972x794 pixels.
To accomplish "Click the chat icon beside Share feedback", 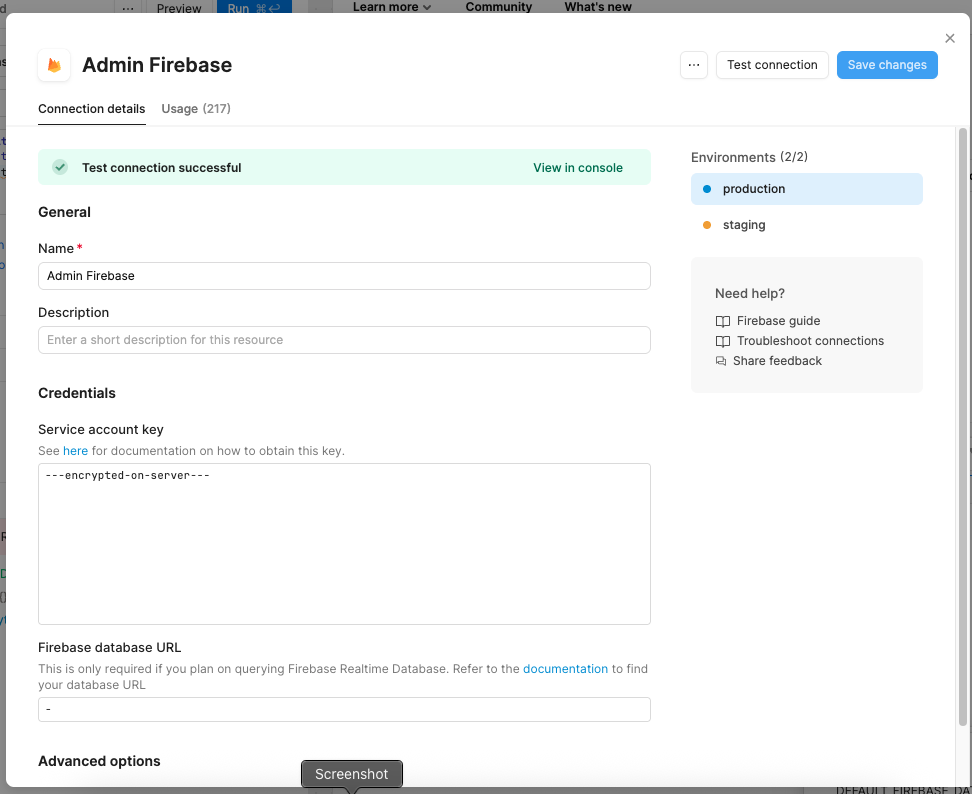I will pyautogui.click(x=721, y=361).
